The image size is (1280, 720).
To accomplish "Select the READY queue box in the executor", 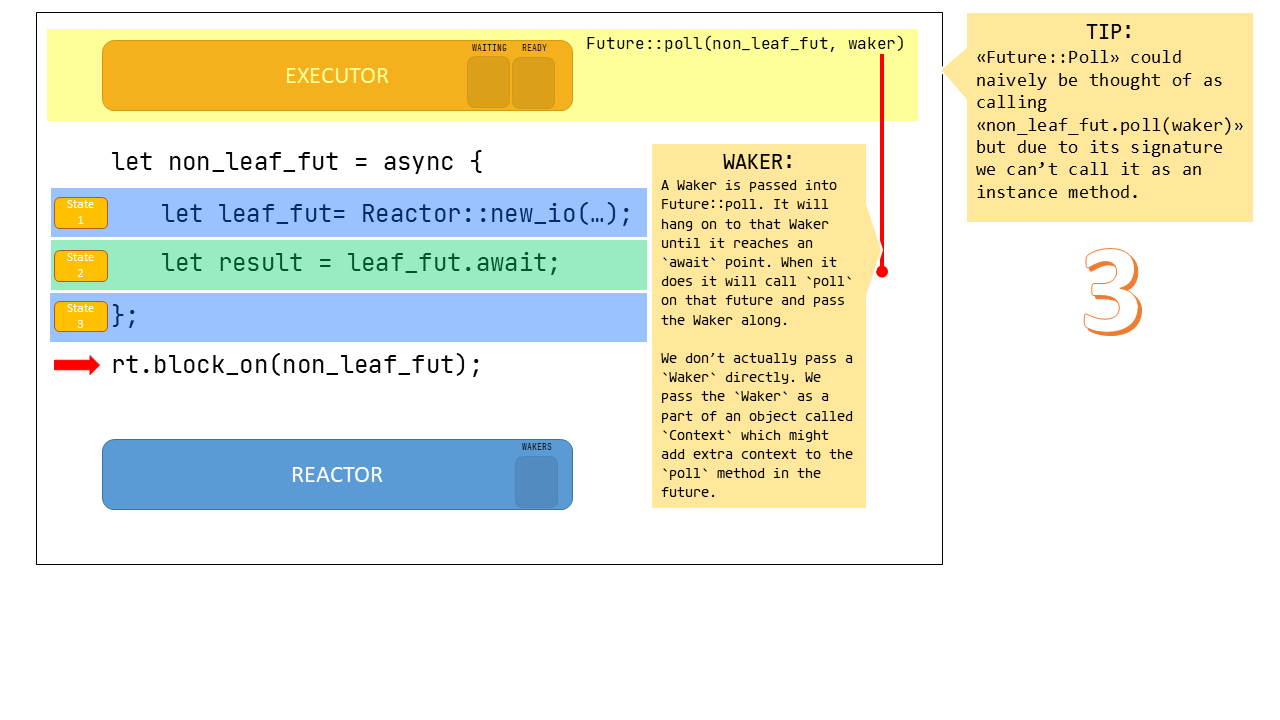I will [x=533, y=83].
